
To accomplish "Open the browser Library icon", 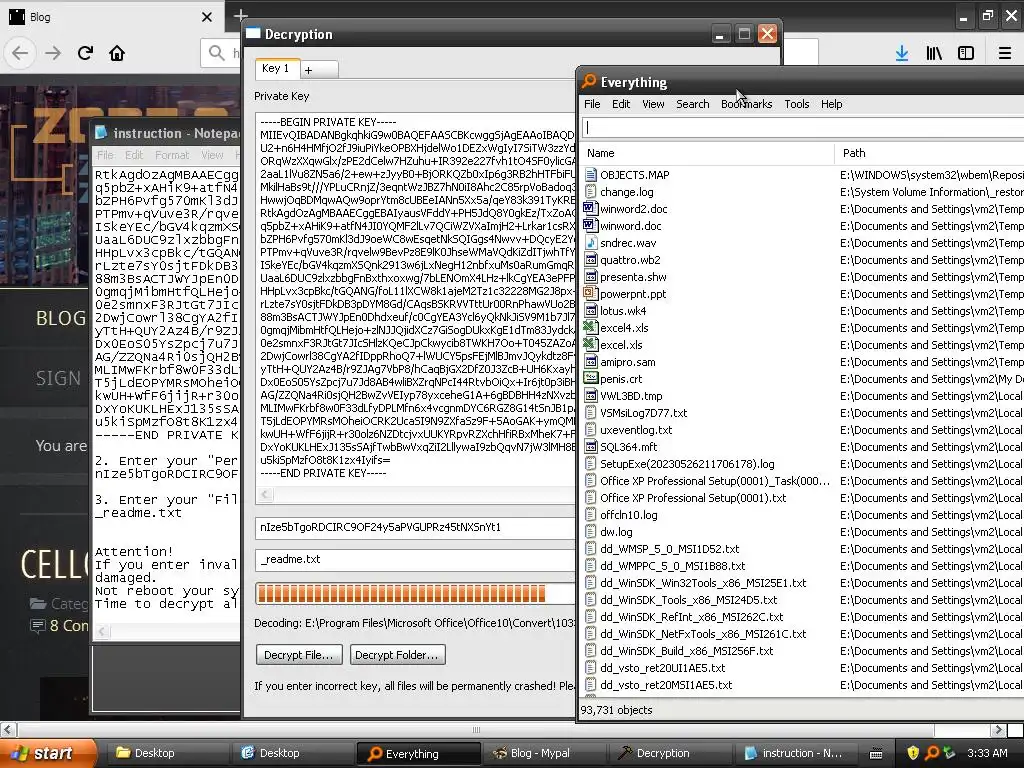I will tap(934, 53).
